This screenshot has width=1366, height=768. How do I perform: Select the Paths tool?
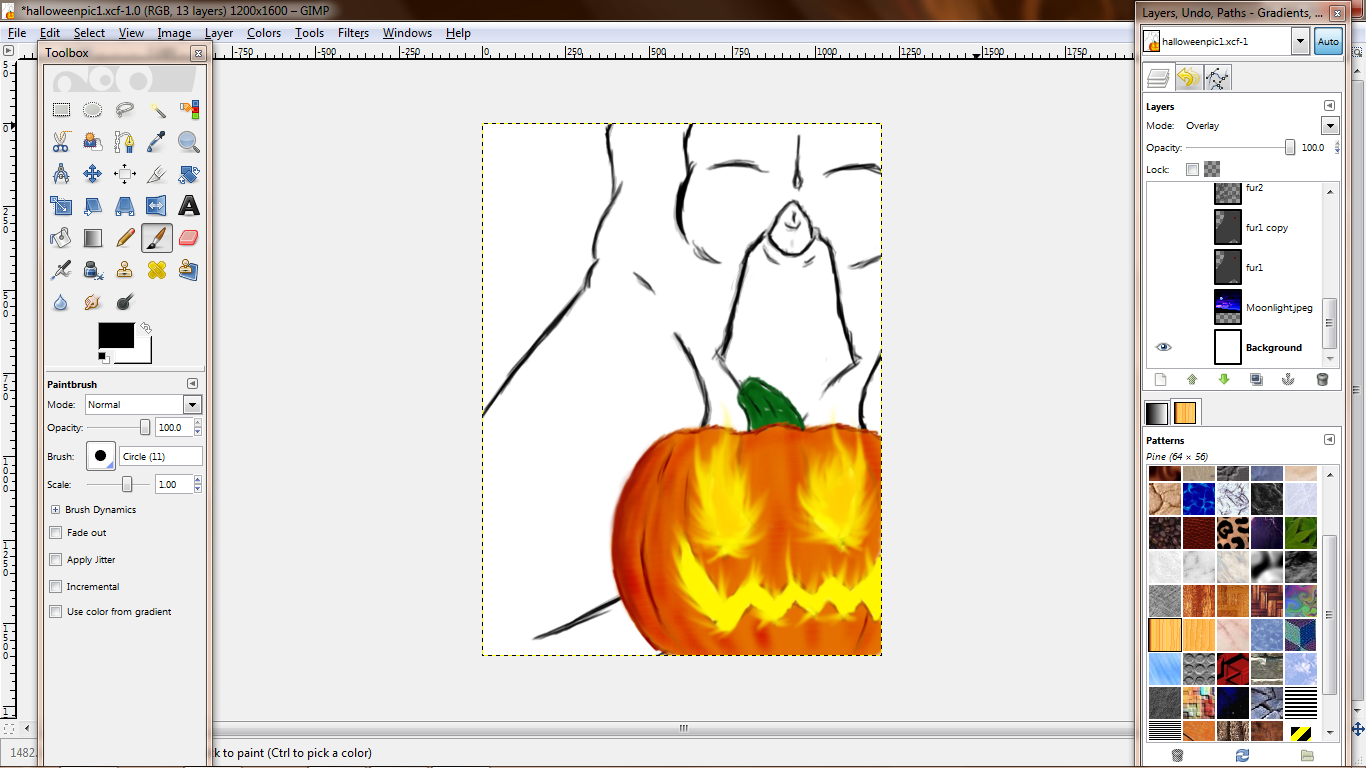[125, 142]
